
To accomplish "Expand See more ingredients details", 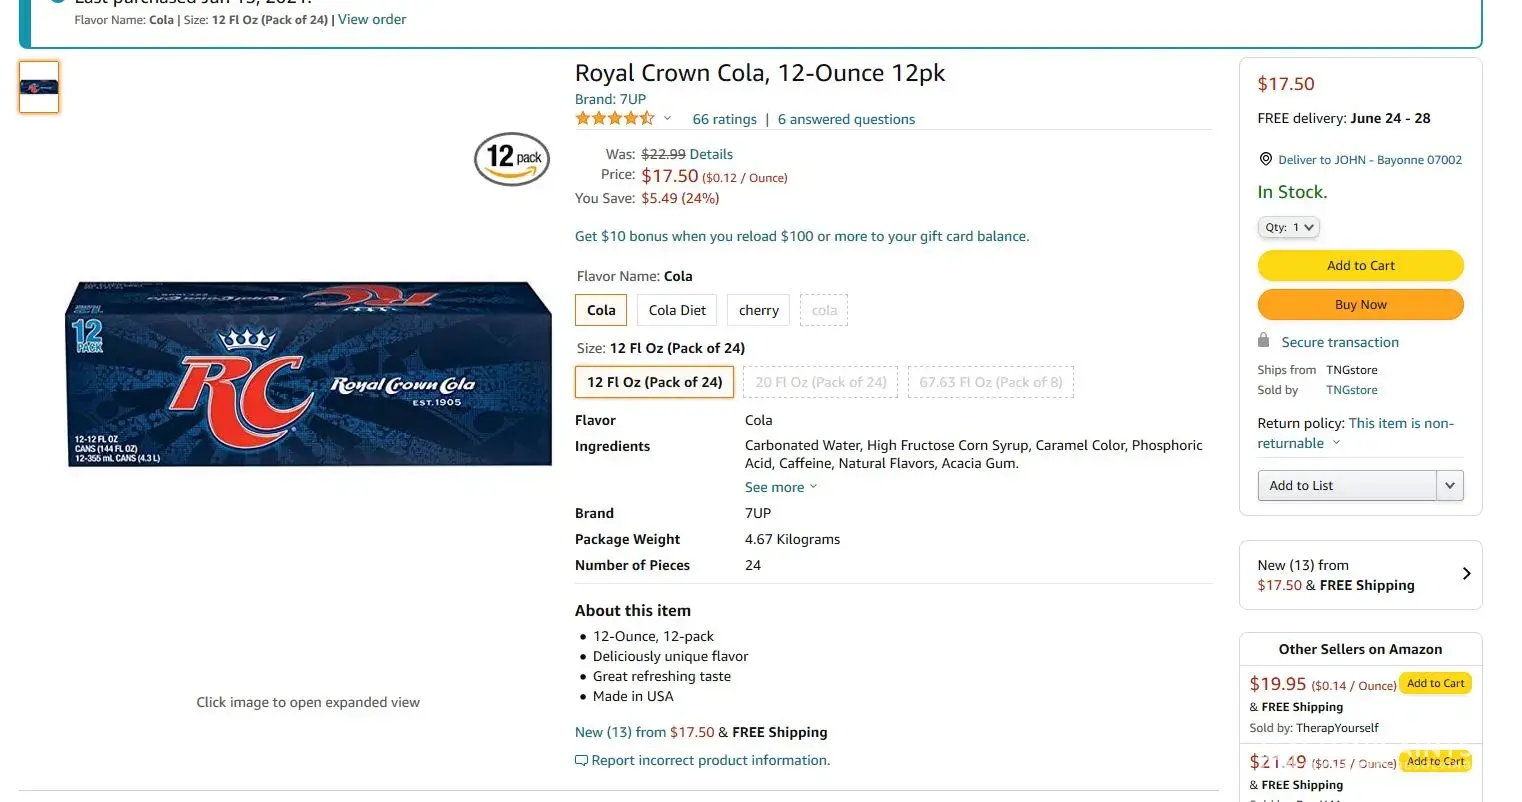I will coord(780,487).
